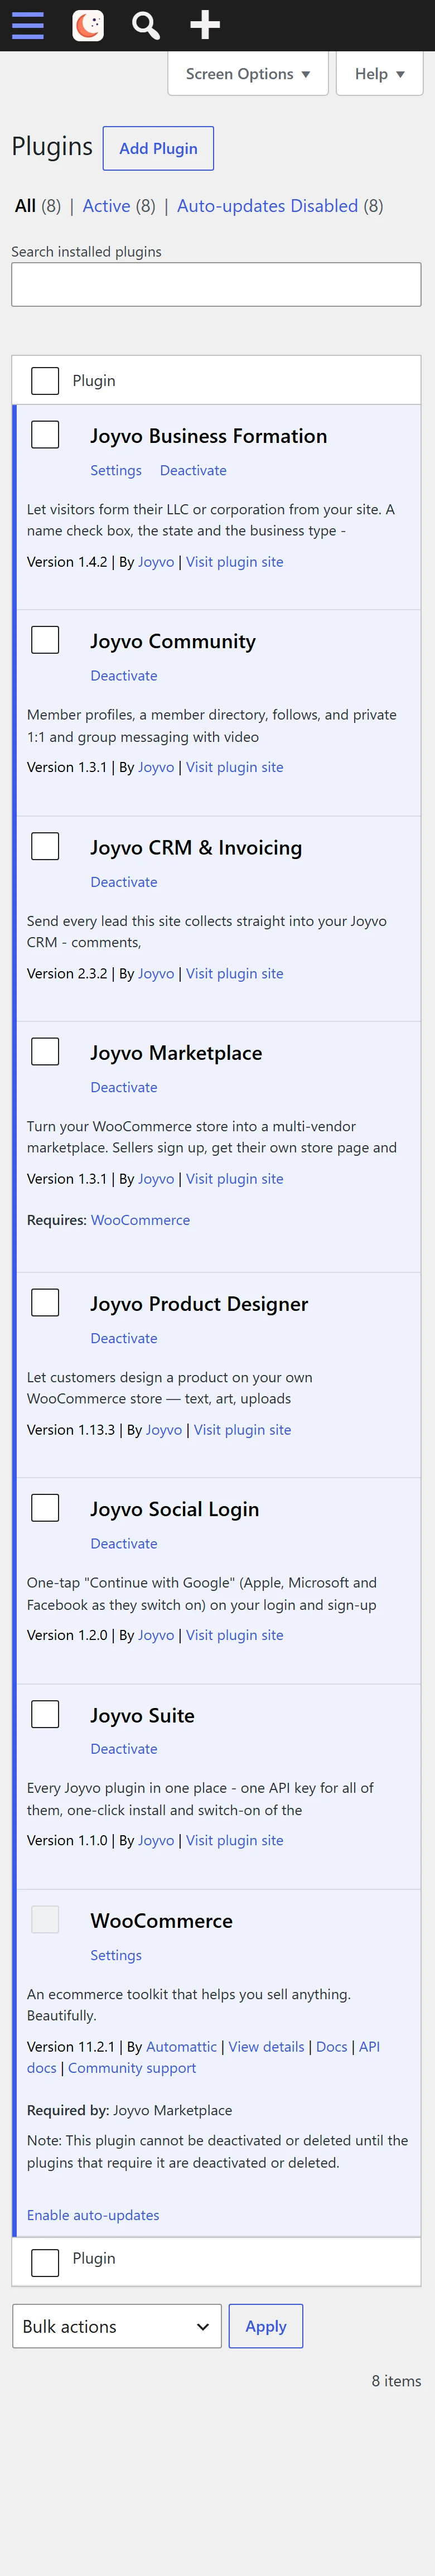Click View details for WooCommerce
Screen dimensions: 435x2576
point(266,2047)
